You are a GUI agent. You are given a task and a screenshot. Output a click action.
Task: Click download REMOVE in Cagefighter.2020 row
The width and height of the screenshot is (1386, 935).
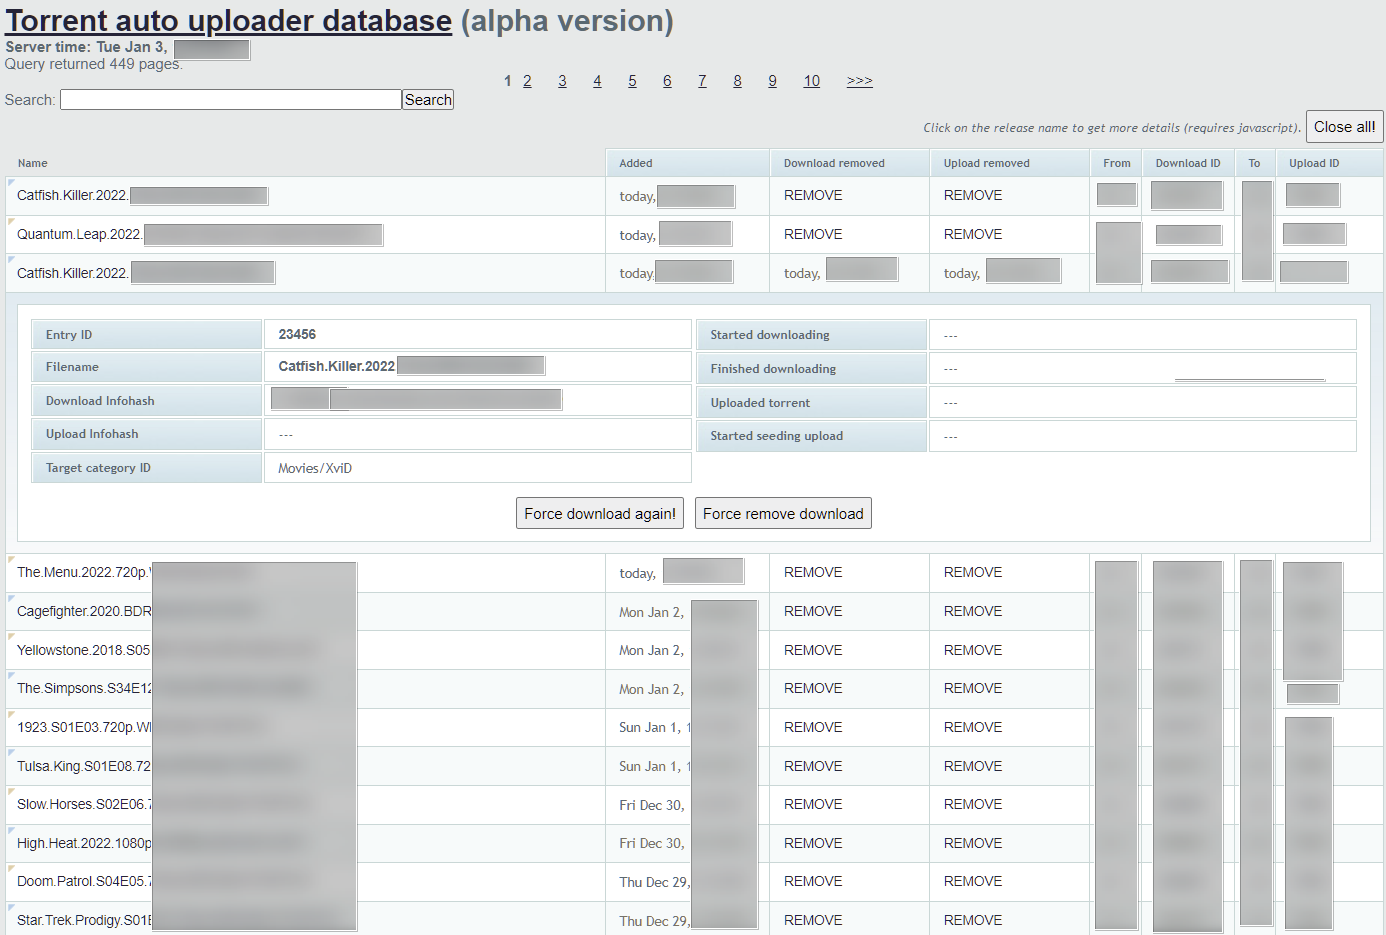click(x=812, y=612)
